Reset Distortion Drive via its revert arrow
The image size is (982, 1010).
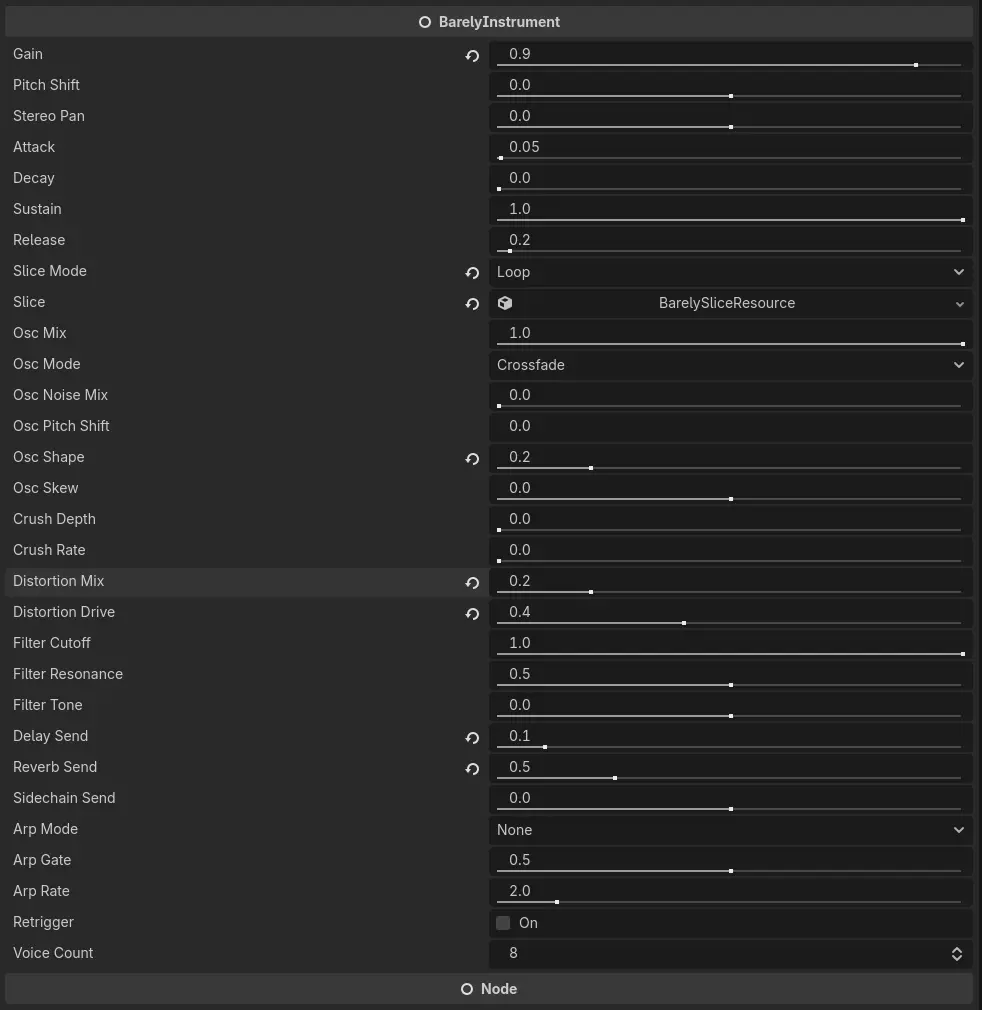click(x=472, y=613)
